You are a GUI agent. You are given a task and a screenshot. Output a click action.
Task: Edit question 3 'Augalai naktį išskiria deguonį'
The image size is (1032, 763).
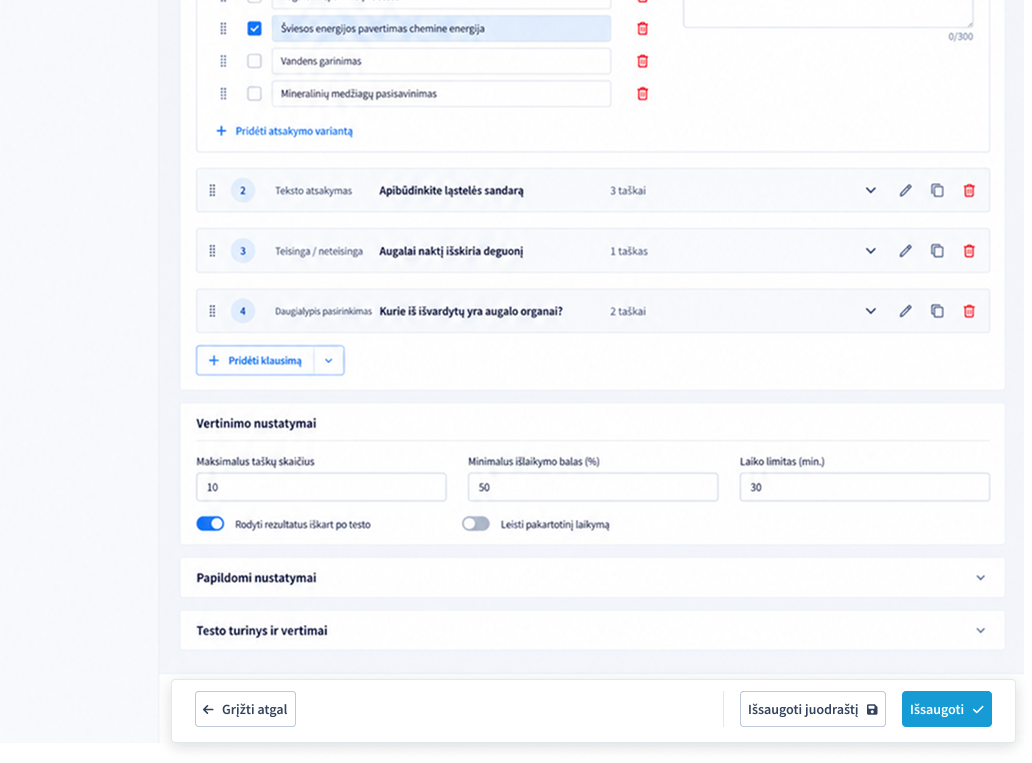tap(906, 251)
